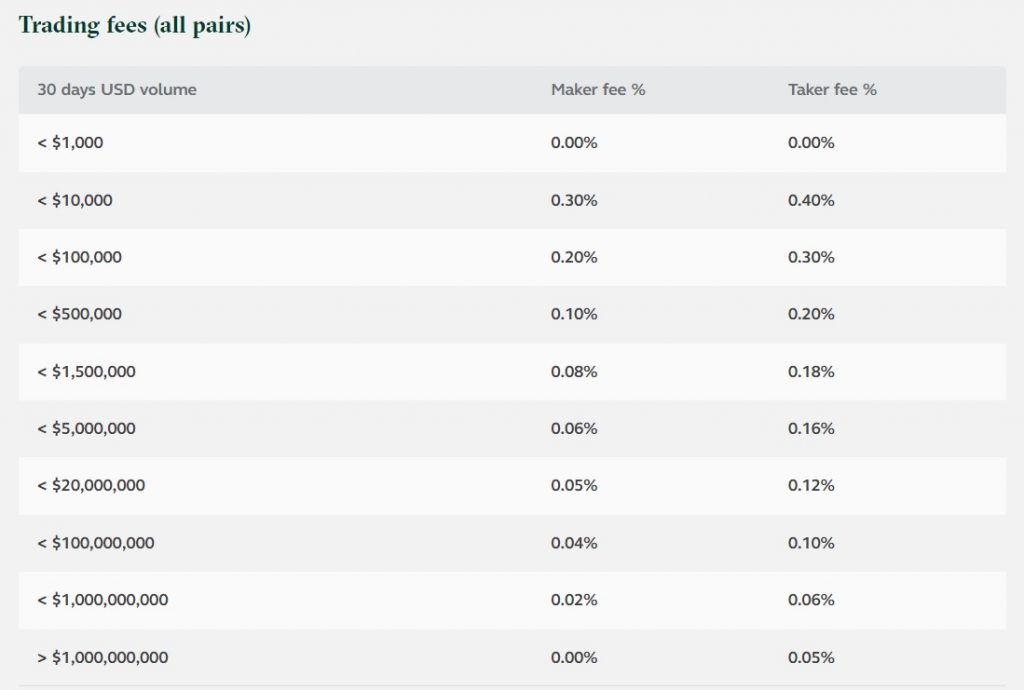Click the "Maker fee %" column header
Screen dimensions: 1024x690
point(598,90)
